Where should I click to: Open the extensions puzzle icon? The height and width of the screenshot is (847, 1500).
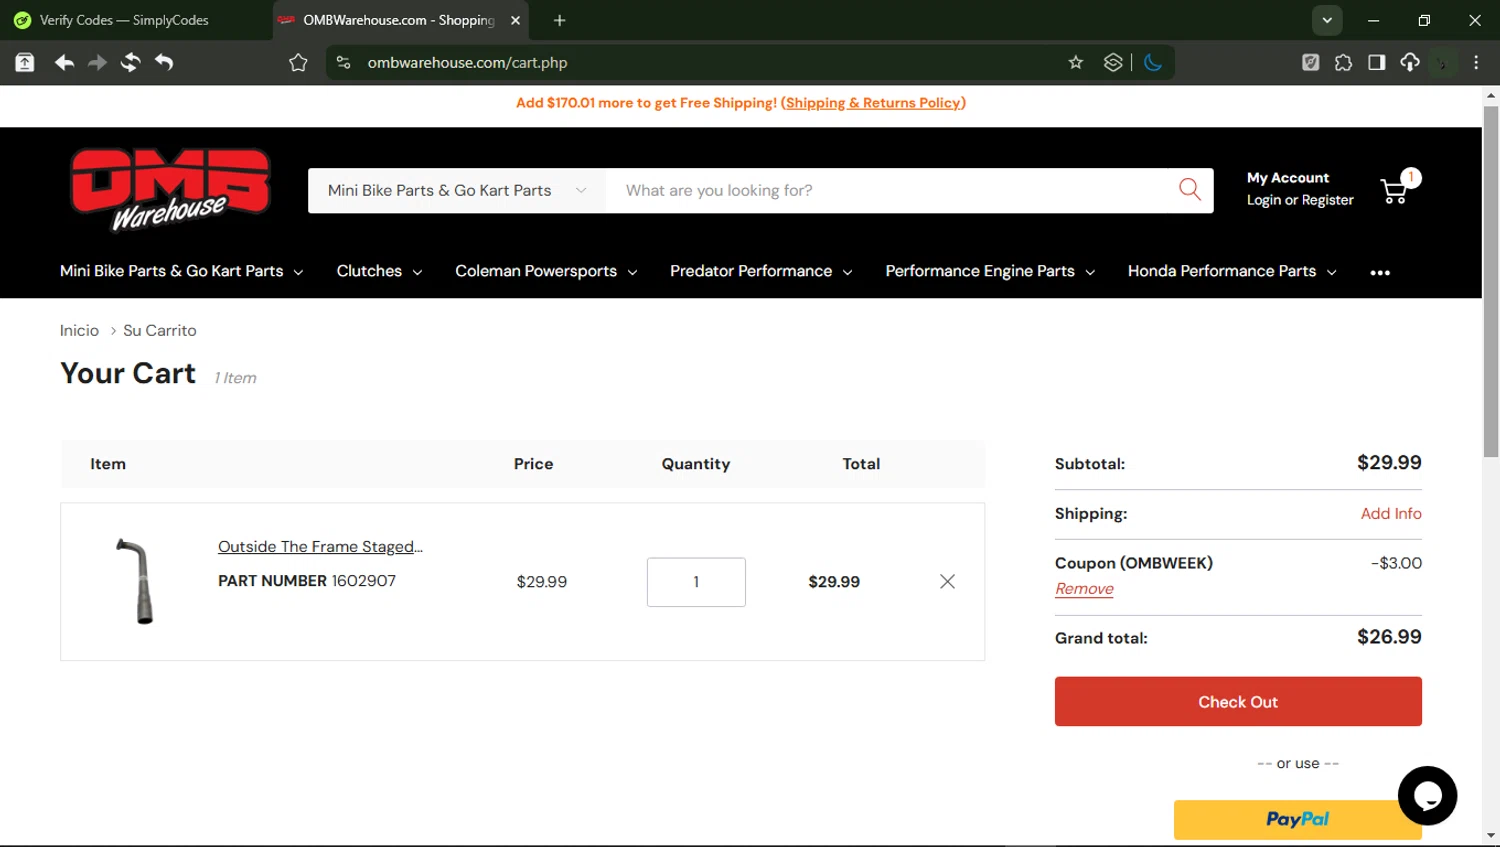[x=1343, y=62]
